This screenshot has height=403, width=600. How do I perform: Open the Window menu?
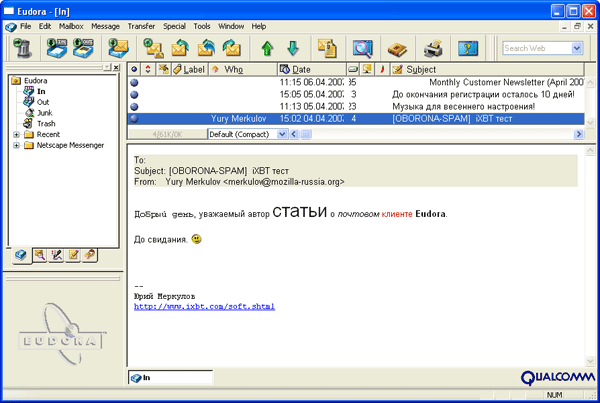231,26
